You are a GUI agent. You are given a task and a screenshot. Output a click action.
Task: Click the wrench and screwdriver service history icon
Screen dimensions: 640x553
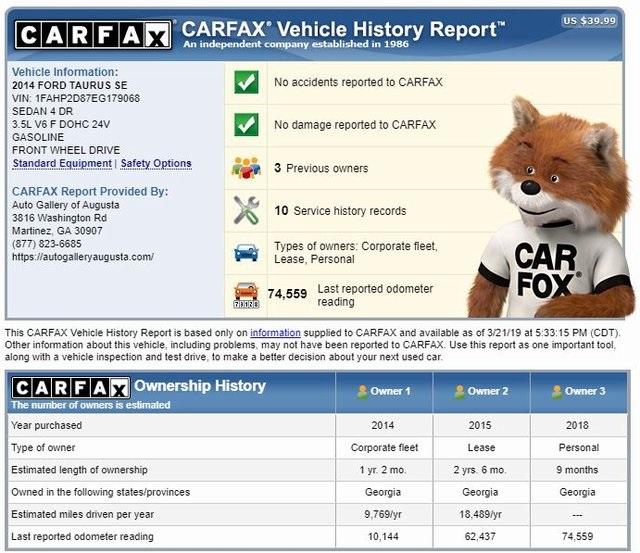pos(246,210)
